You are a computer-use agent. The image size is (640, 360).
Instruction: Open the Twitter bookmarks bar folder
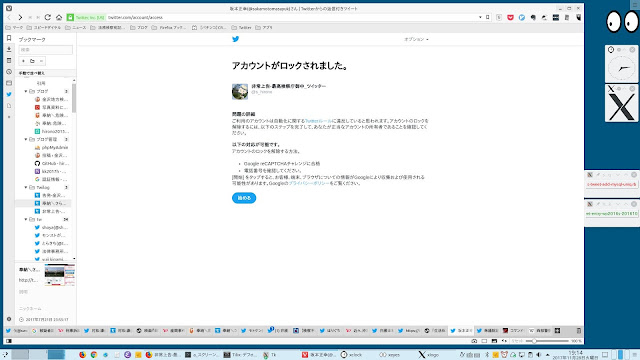(x=241, y=28)
